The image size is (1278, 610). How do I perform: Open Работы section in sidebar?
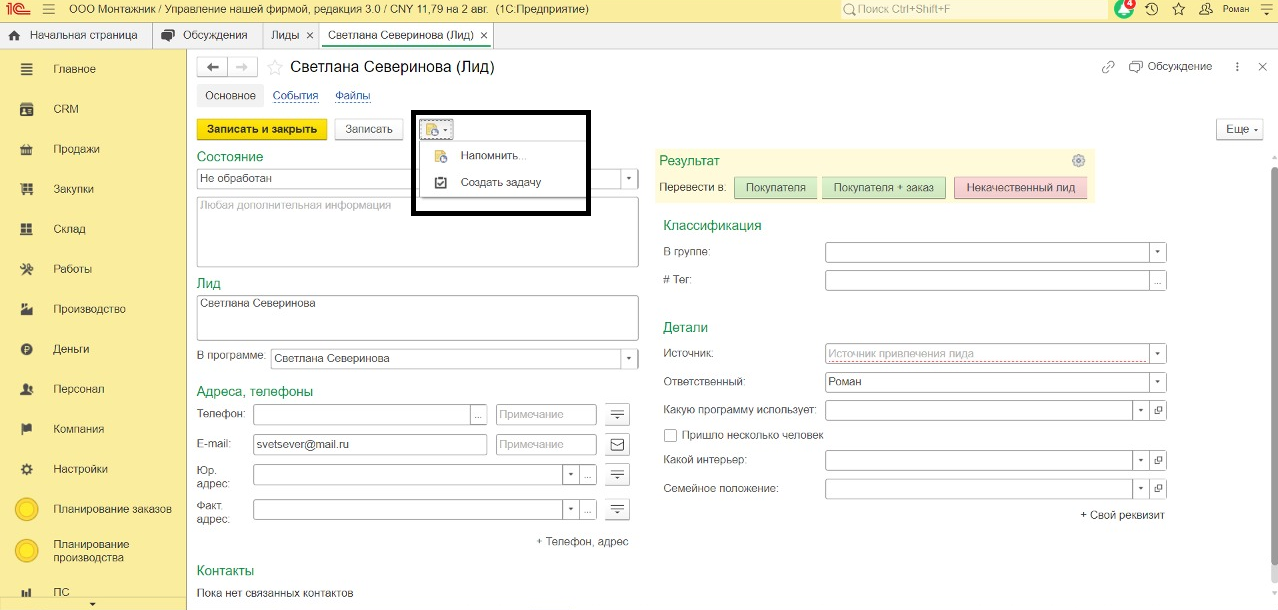72,269
